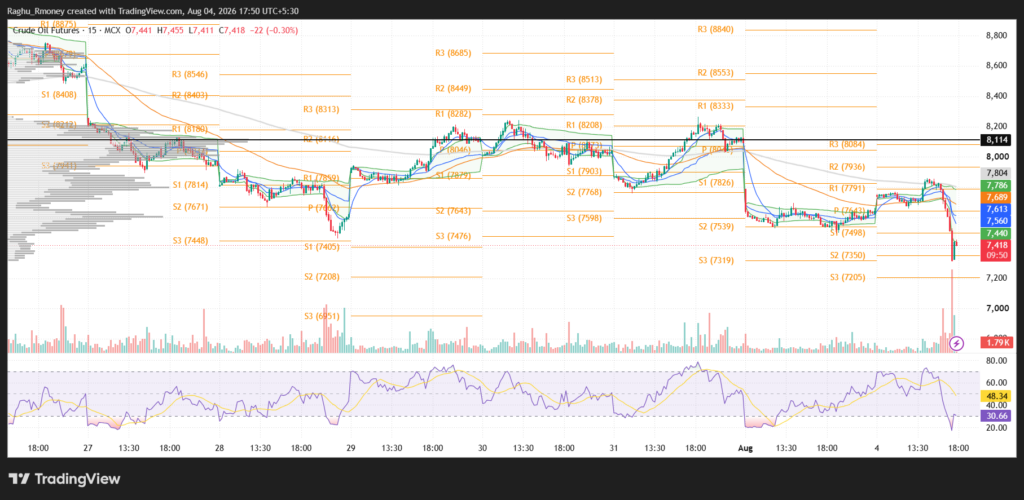
Task: Click the 1.79K volume tag
Action: coord(997,342)
